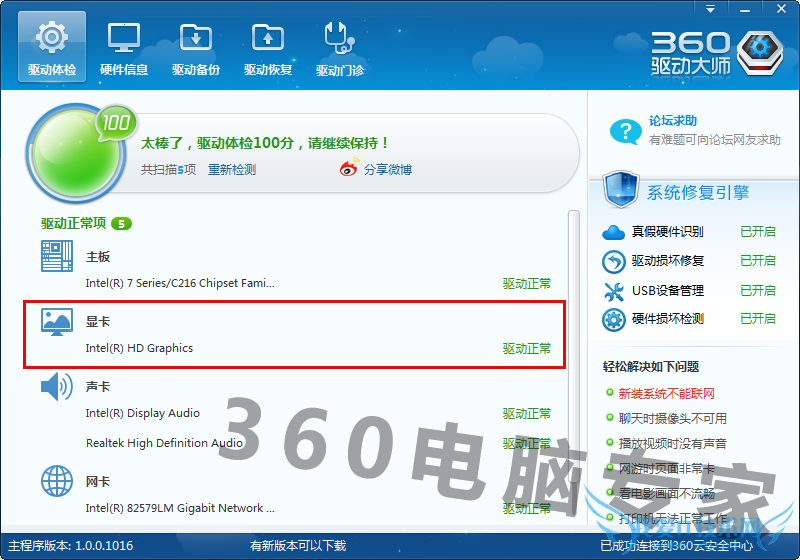Click the 硬件损坏检测 gear icon
The width and height of the screenshot is (800, 560).
[x=613, y=320]
